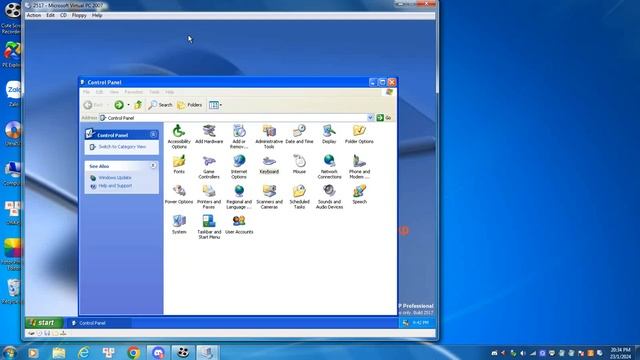Open the Views dropdown button
Screen dimensions: 640x360
tap(215, 105)
